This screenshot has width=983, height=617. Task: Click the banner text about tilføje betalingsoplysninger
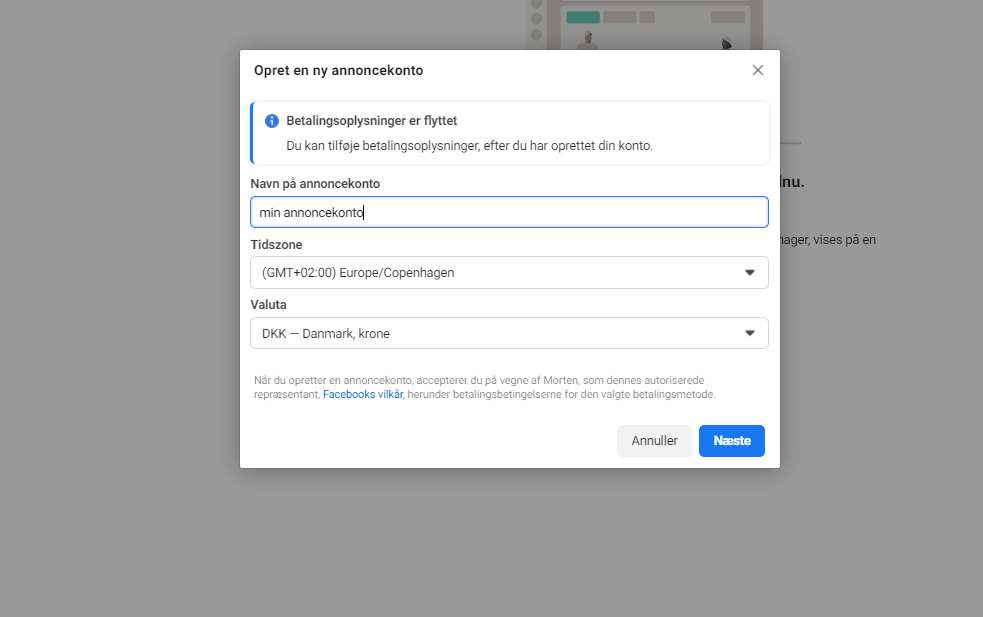click(x=470, y=145)
